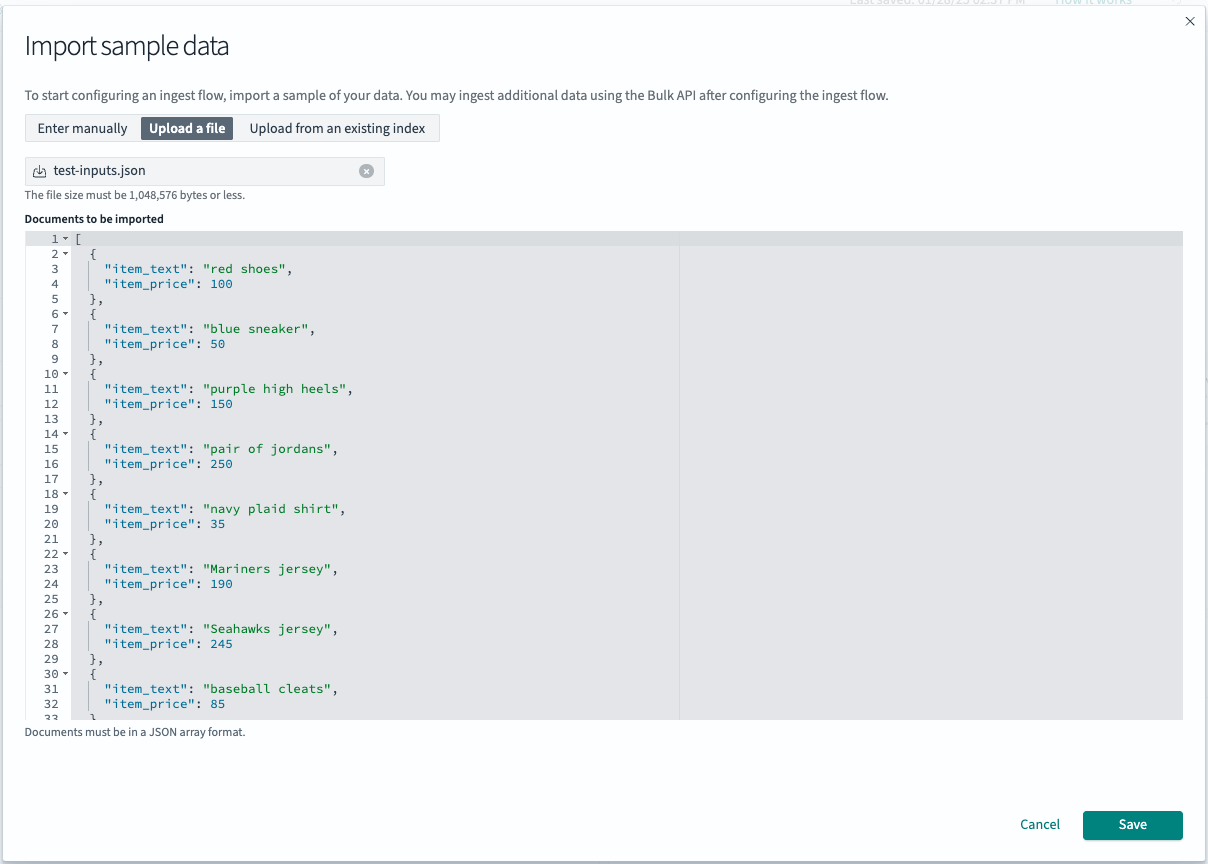Collapse the object fold arrow on line 26
The height and width of the screenshot is (864, 1208).
click(x=66, y=614)
